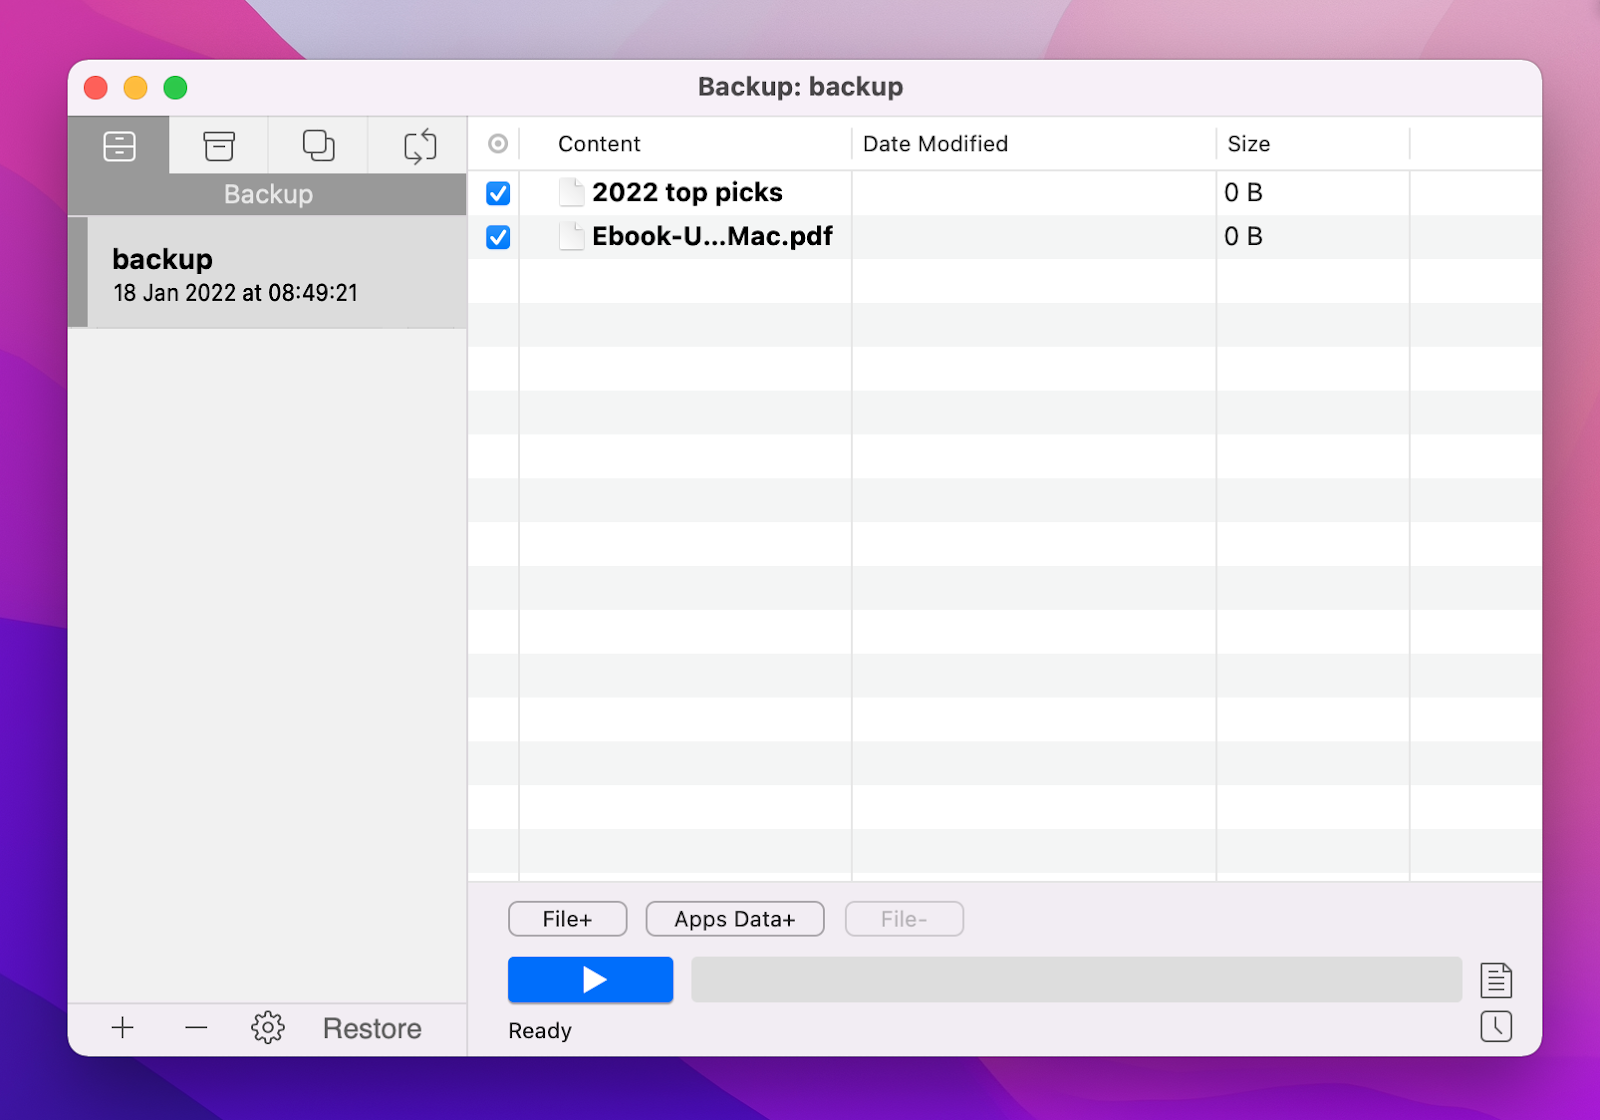Click the Restore label
The image size is (1600, 1120).
click(371, 1027)
